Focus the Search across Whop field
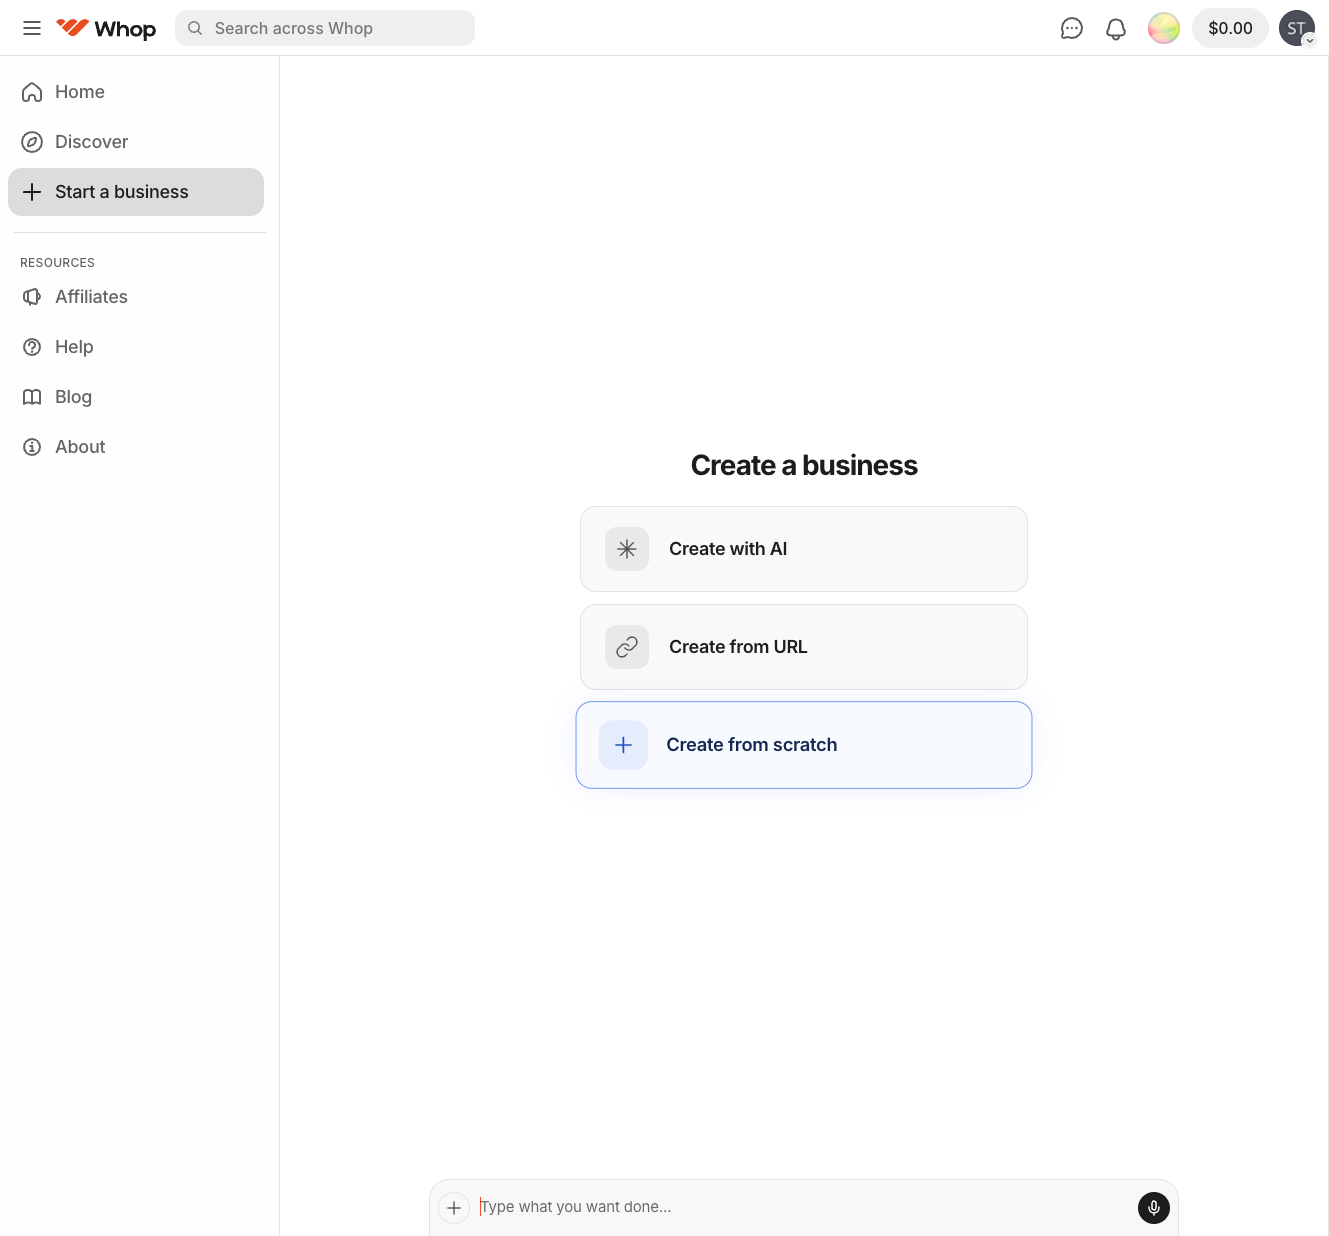Screen dimensions: 1329x1236 tap(325, 28)
